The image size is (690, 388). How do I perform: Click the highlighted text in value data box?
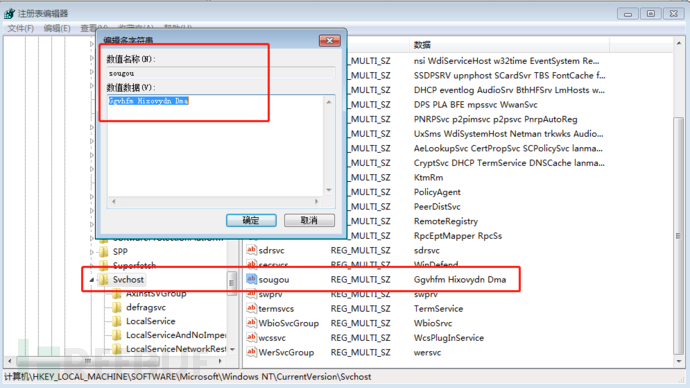click(149, 101)
